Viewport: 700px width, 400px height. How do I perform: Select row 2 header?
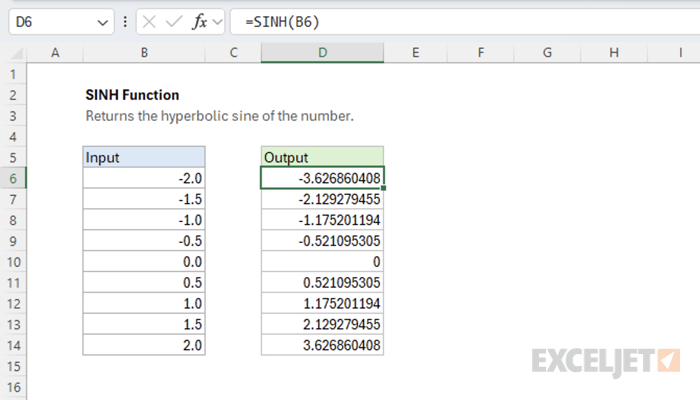tap(13, 95)
